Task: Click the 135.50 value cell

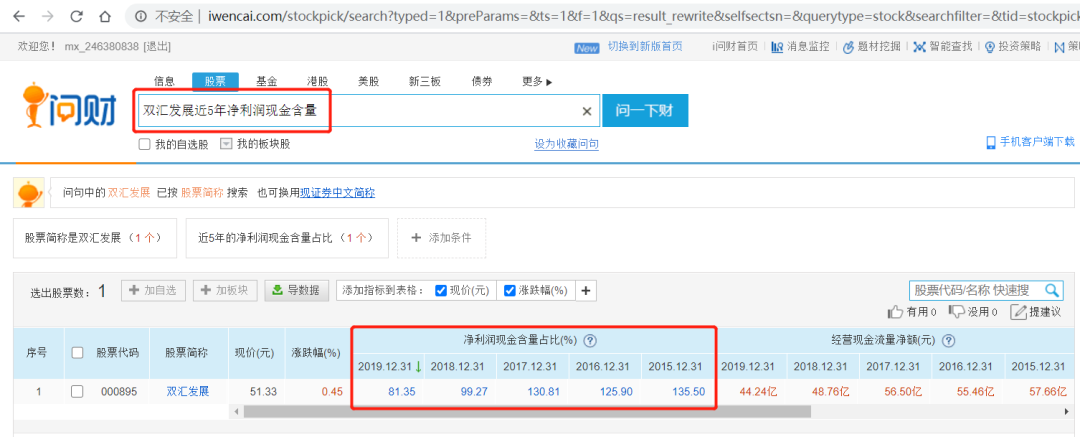Action: [688, 392]
